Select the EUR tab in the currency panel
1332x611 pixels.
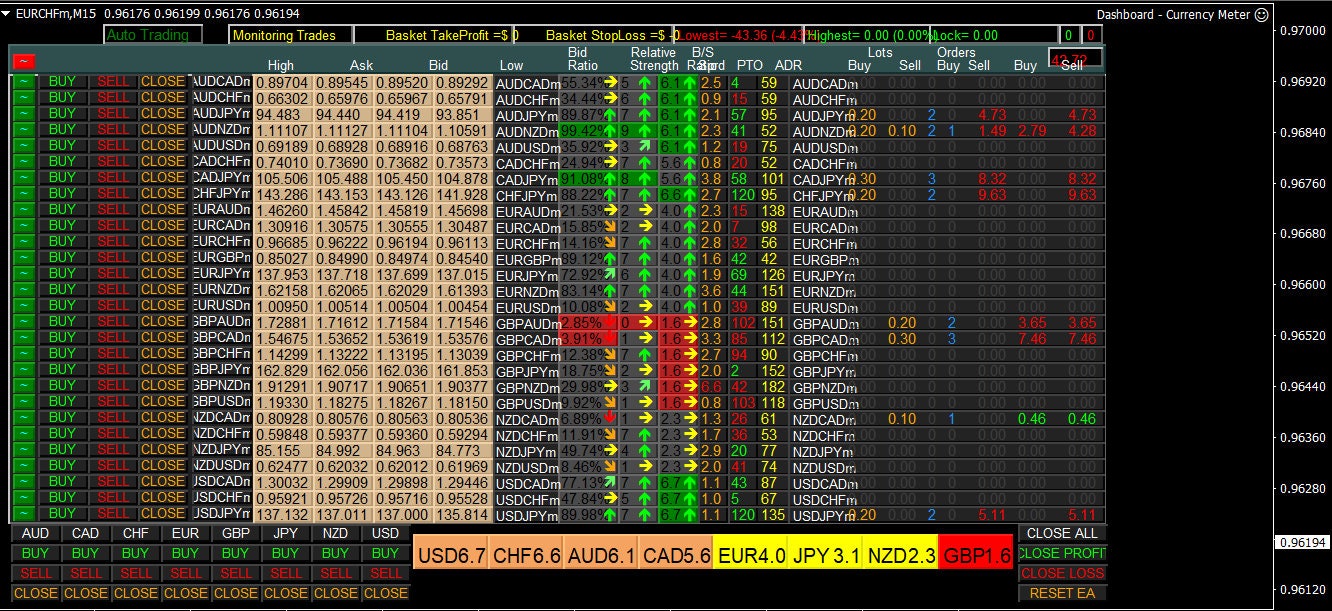click(x=185, y=533)
